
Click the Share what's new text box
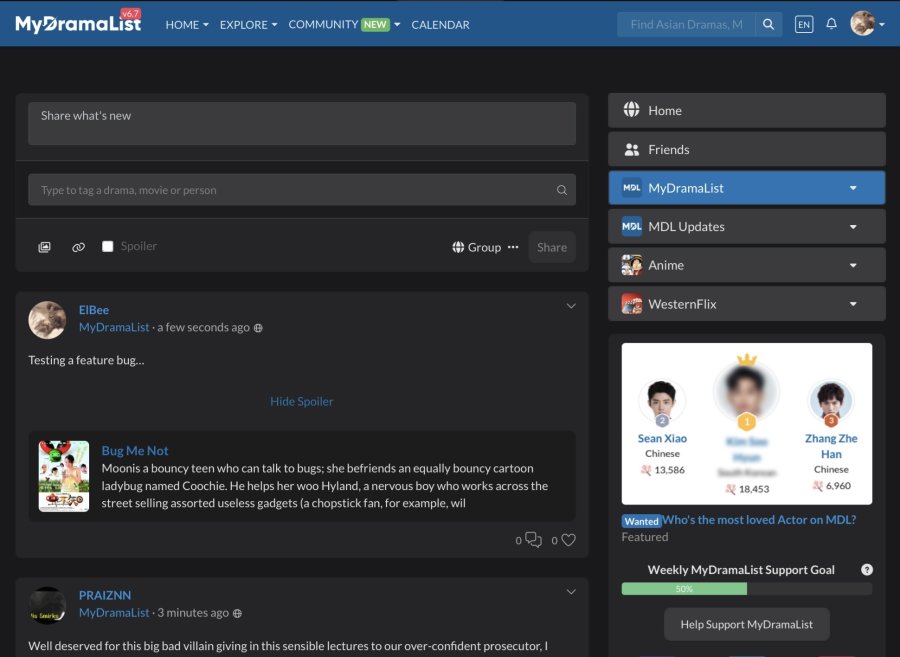click(302, 123)
